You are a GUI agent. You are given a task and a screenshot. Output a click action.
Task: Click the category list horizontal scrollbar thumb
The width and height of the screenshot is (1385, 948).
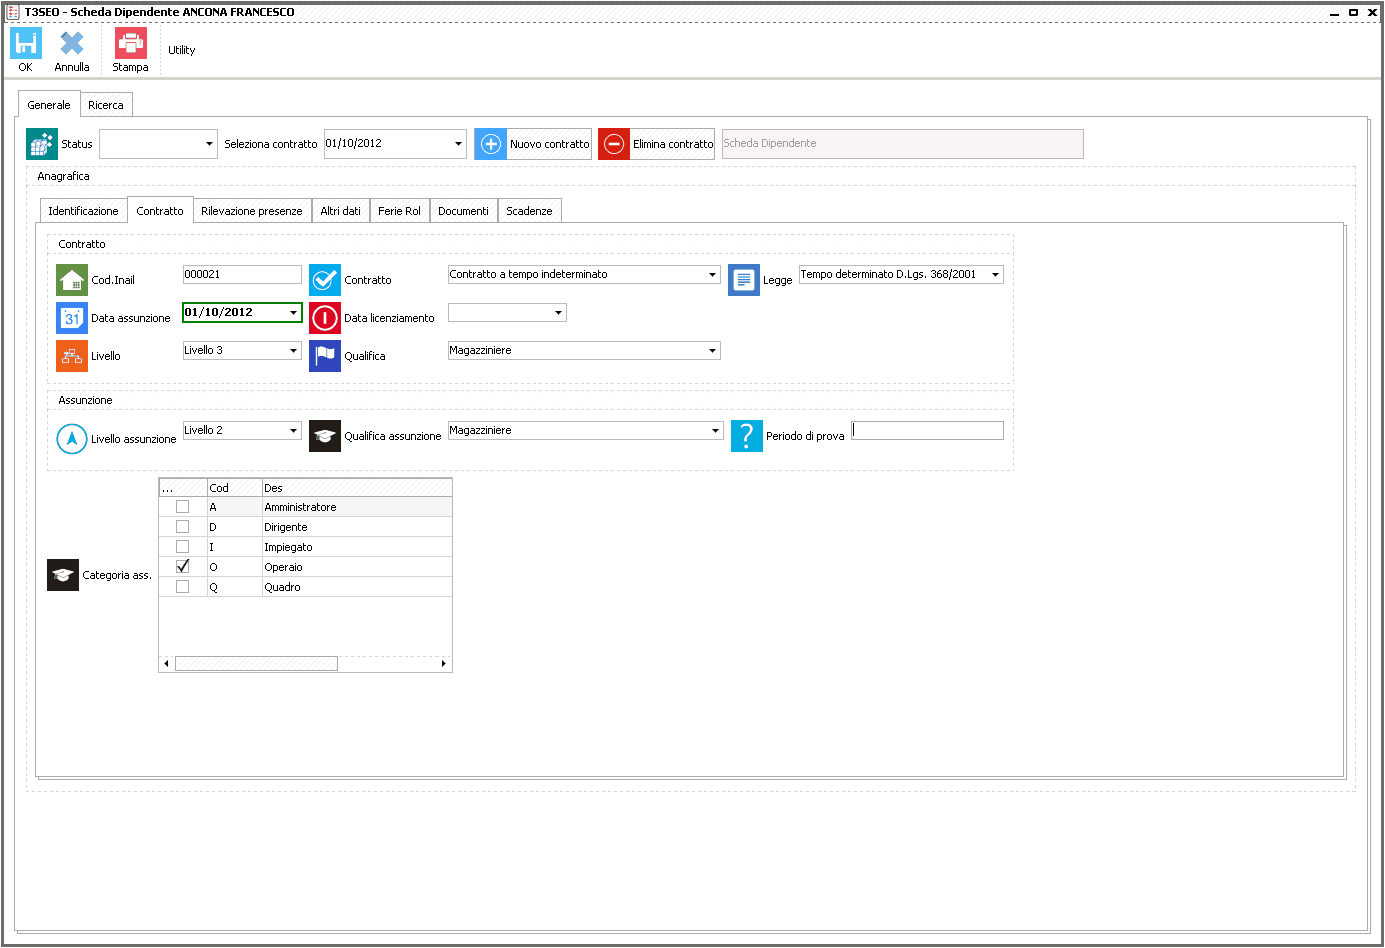pyautogui.click(x=256, y=663)
